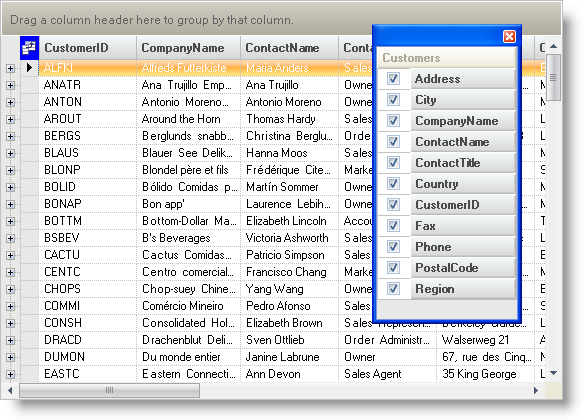Click the Country button in column chooser

pyautogui.click(x=463, y=184)
